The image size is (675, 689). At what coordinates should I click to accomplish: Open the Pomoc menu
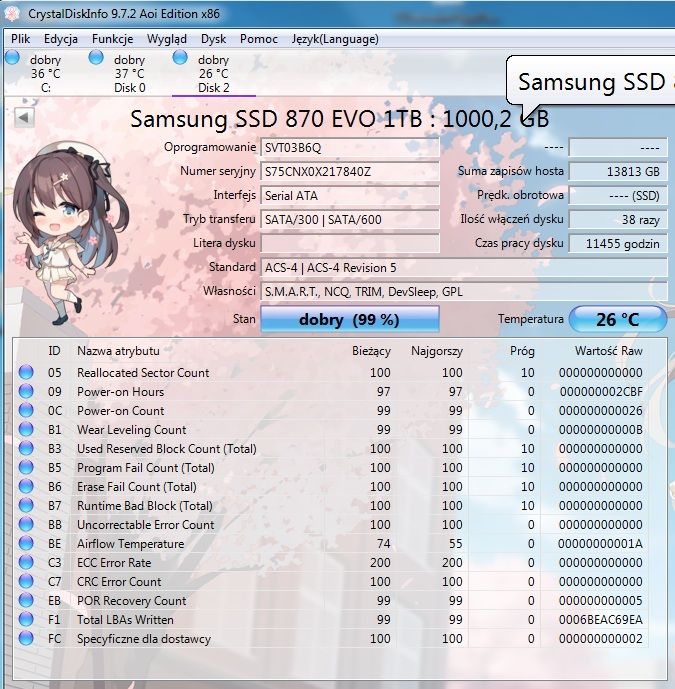point(258,39)
